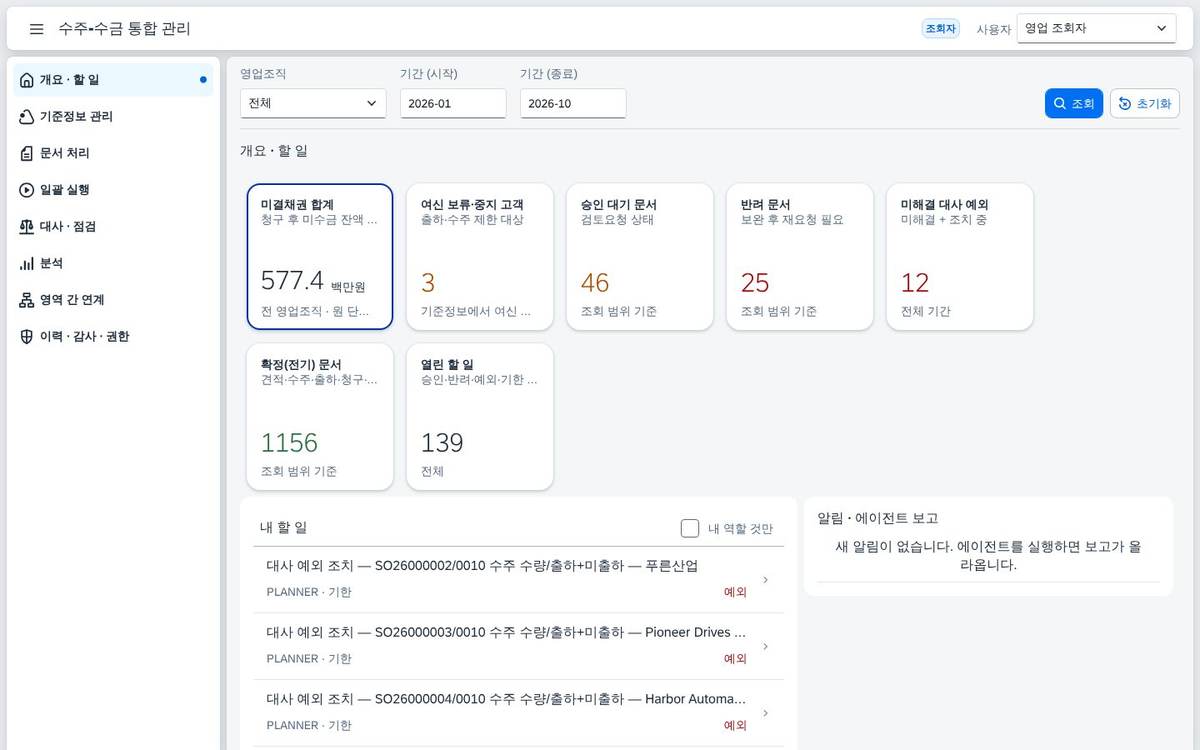Open 개요 · 할 일 menu item
Viewport: 1200px width, 750px height.
pyautogui.click(x=113, y=80)
